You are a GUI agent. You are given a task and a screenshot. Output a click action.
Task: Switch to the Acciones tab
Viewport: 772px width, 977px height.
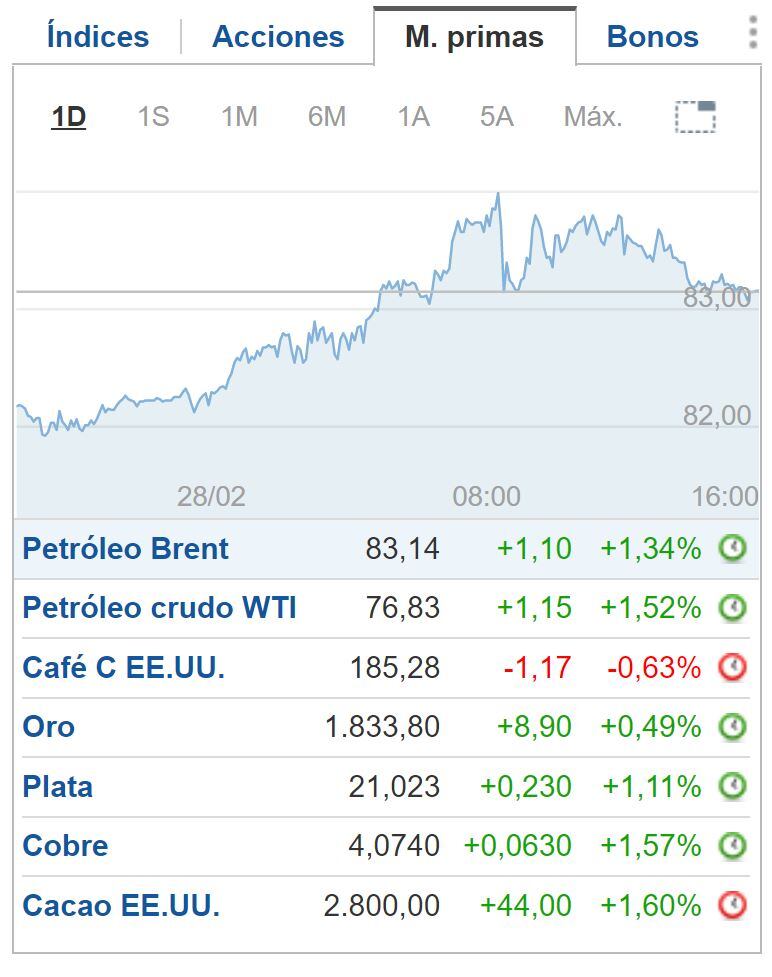tap(277, 35)
